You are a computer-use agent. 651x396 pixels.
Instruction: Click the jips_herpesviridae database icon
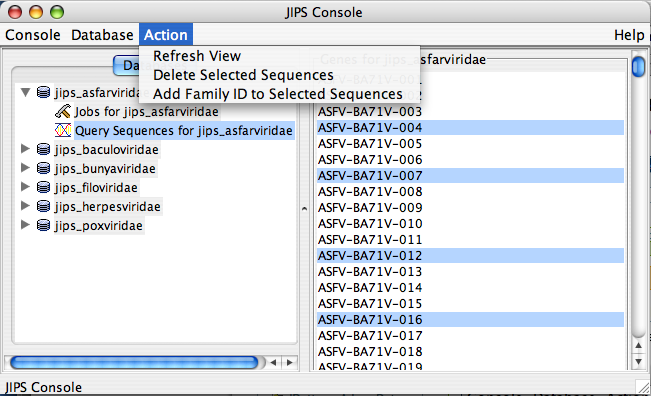[x=44, y=206]
